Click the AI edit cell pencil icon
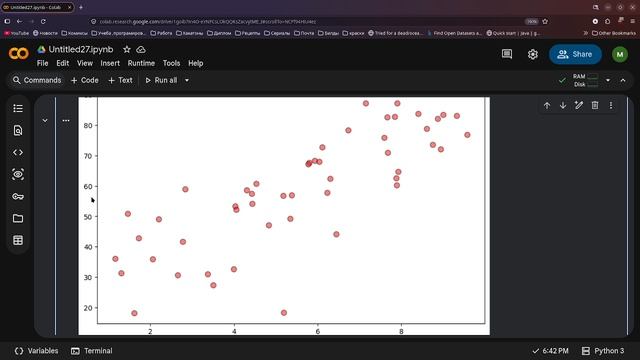The height and width of the screenshot is (360, 640). click(x=579, y=105)
